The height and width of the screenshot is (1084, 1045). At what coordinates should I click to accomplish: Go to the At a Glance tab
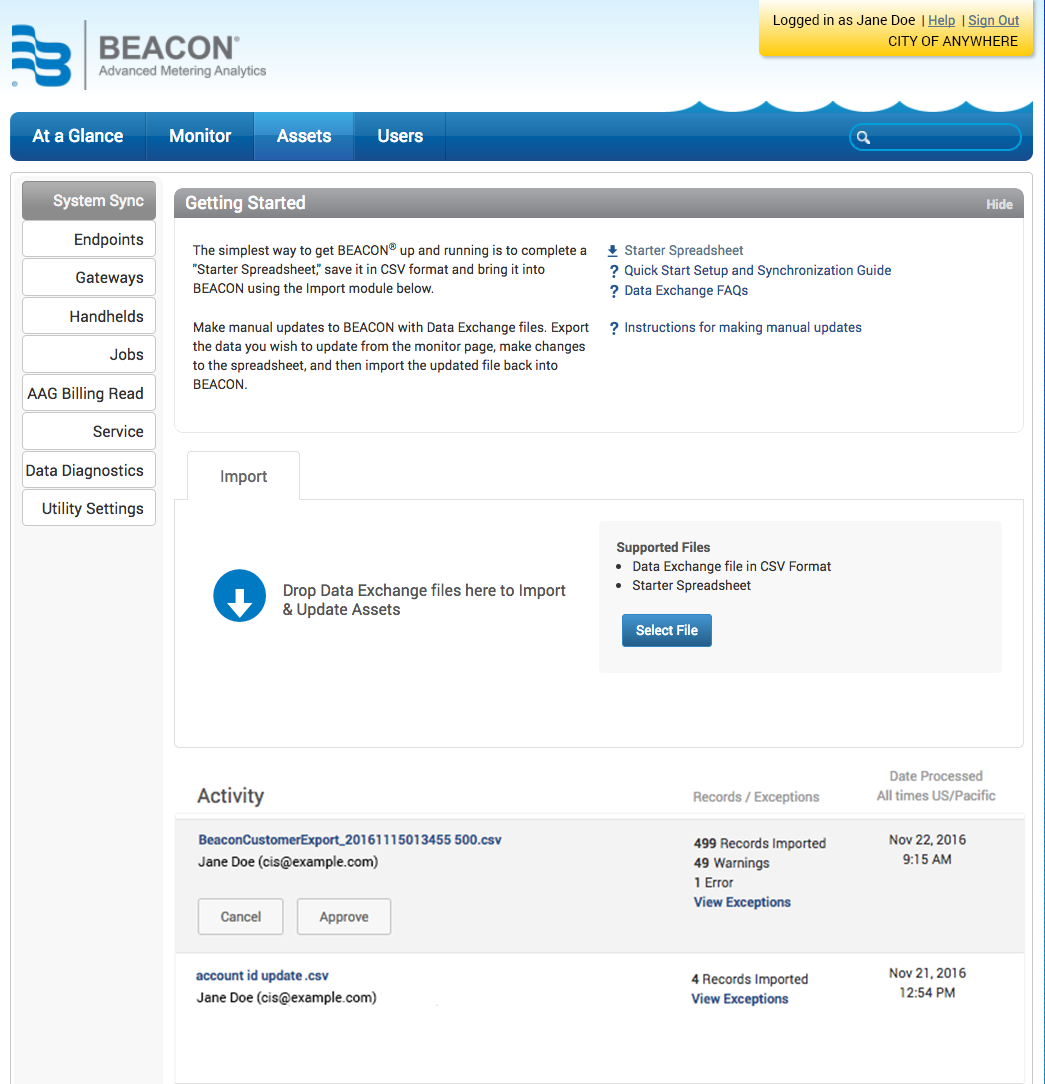click(x=78, y=136)
